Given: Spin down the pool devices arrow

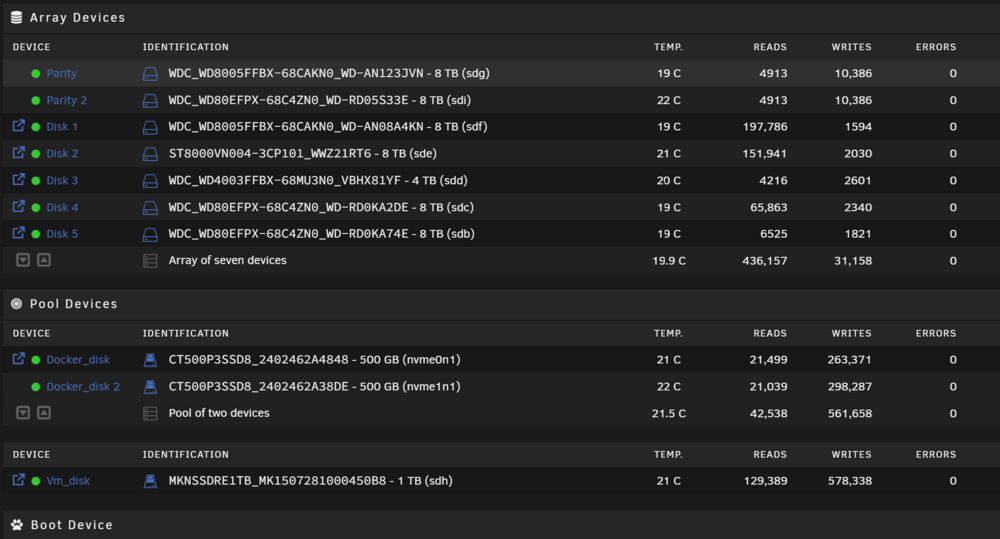Looking at the screenshot, I should click(23, 412).
